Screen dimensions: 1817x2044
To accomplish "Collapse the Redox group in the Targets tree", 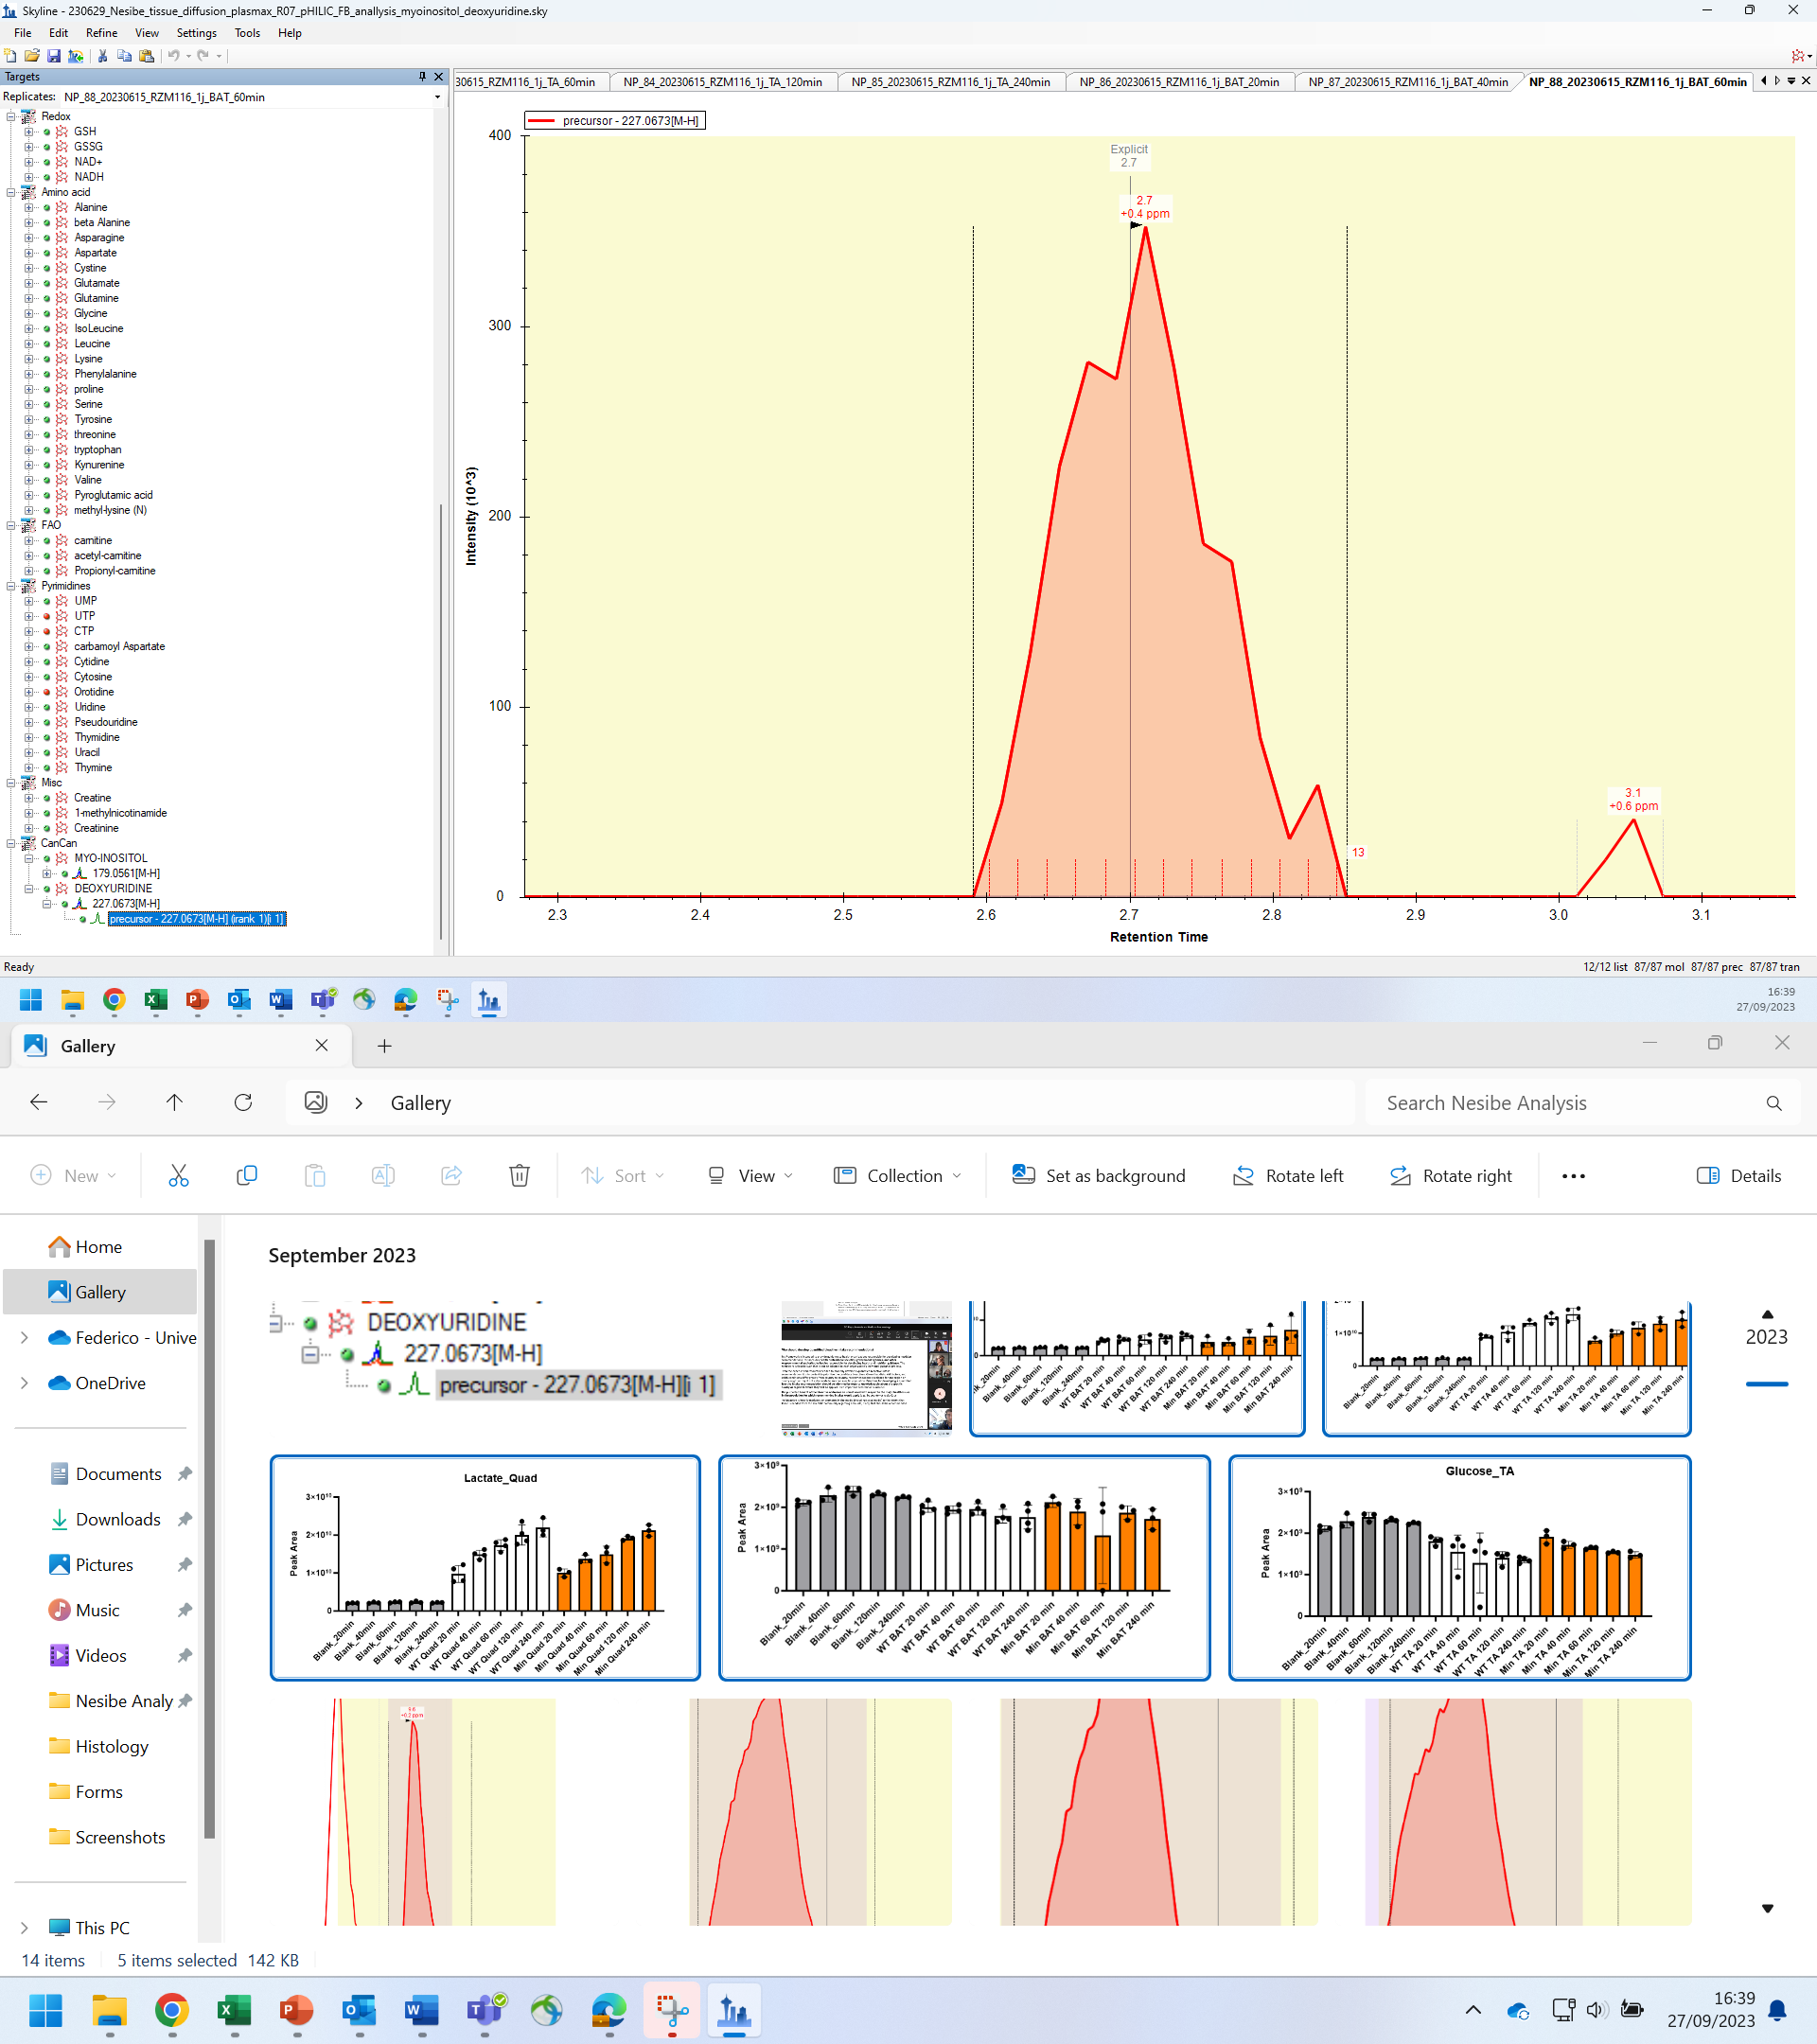I will pyautogui.click(x=11, y=117).
